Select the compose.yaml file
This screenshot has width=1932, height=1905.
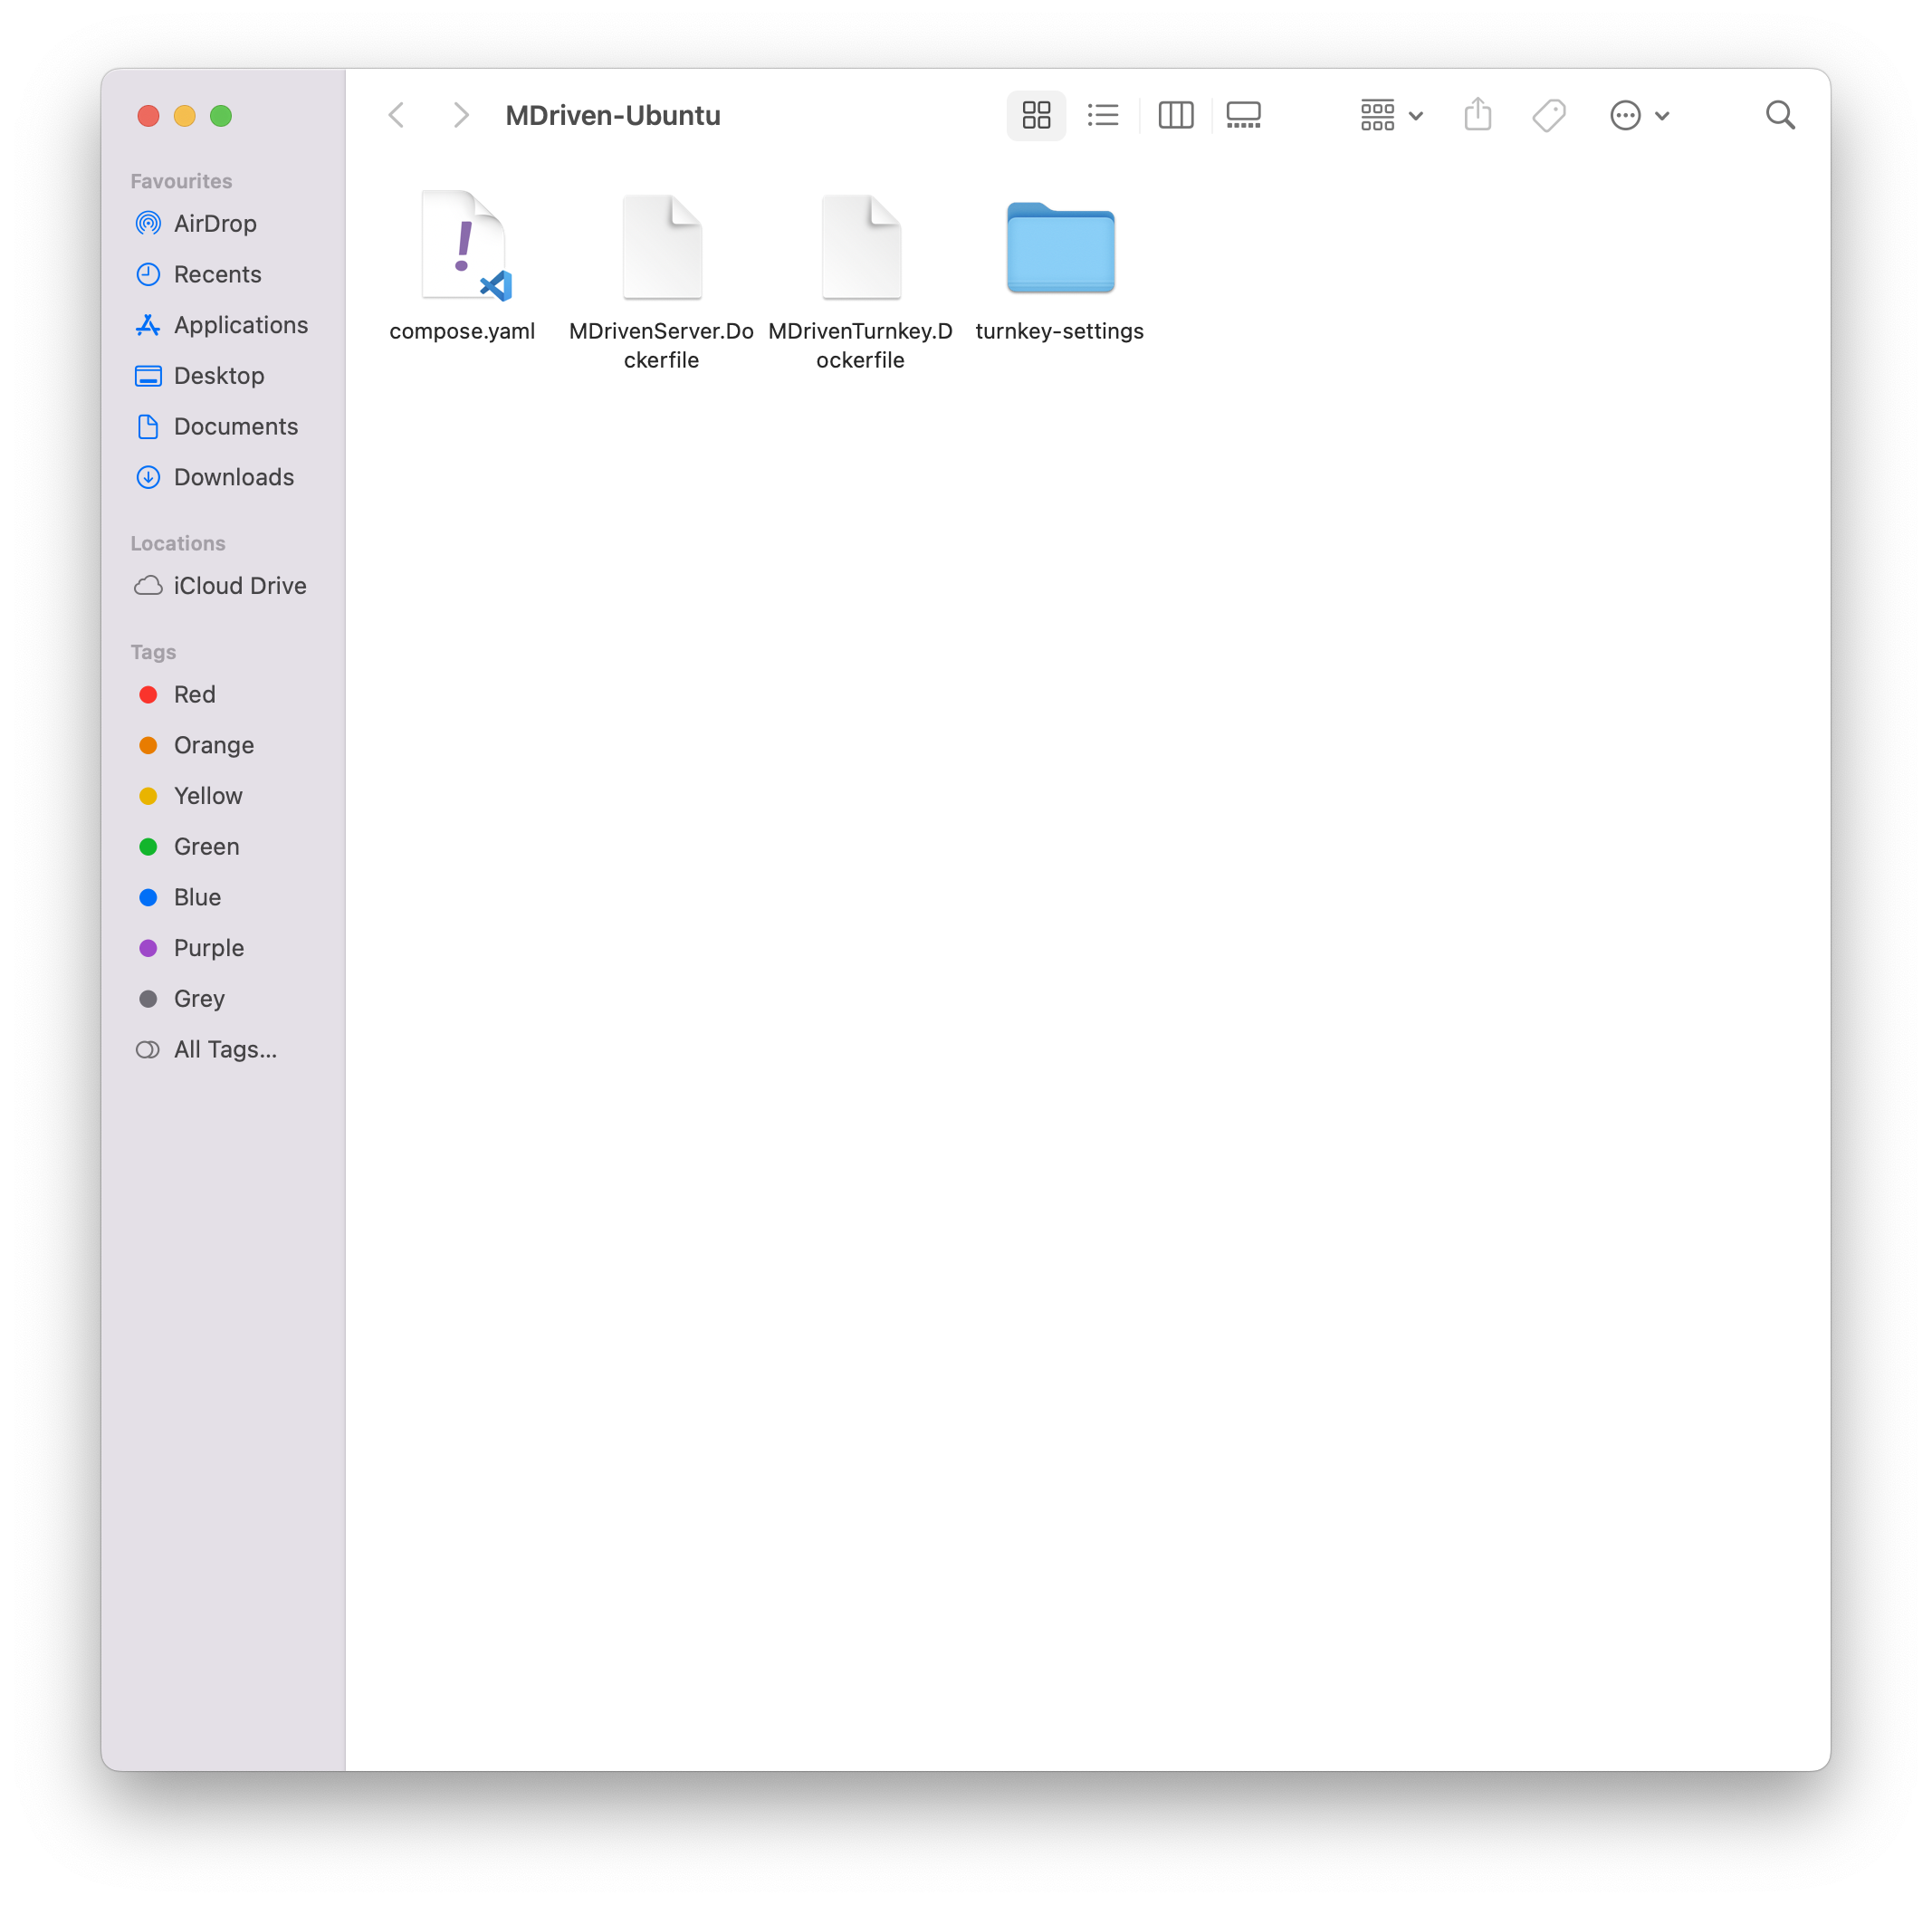(x=463, y=247)
